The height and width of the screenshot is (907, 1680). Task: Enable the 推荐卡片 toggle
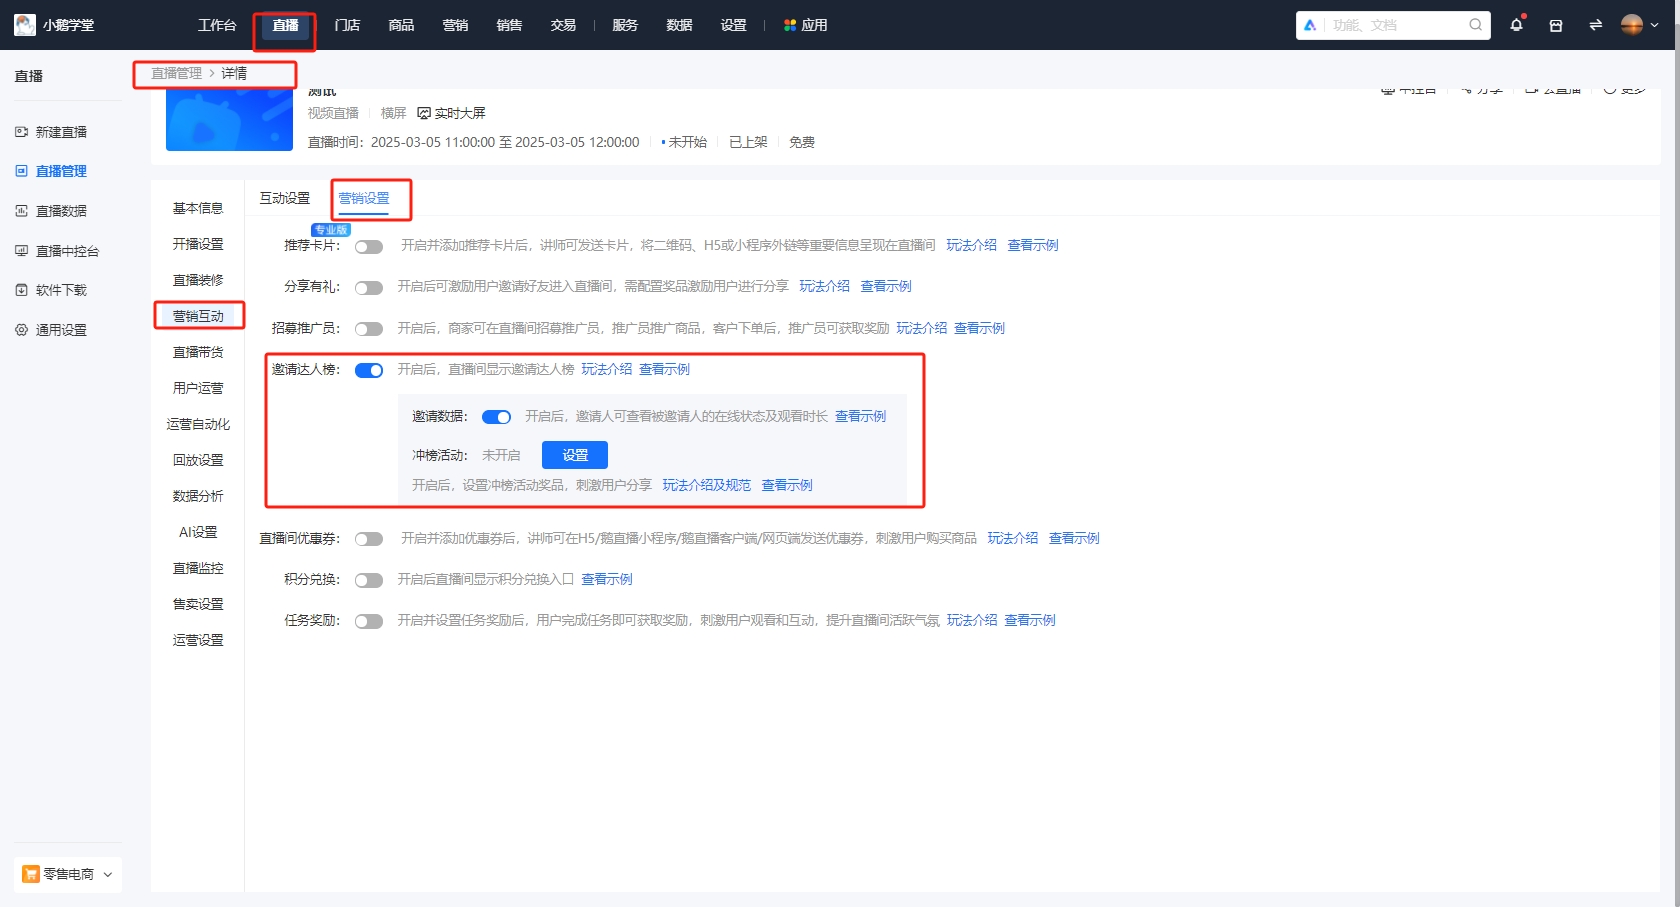tap(369, 246)
